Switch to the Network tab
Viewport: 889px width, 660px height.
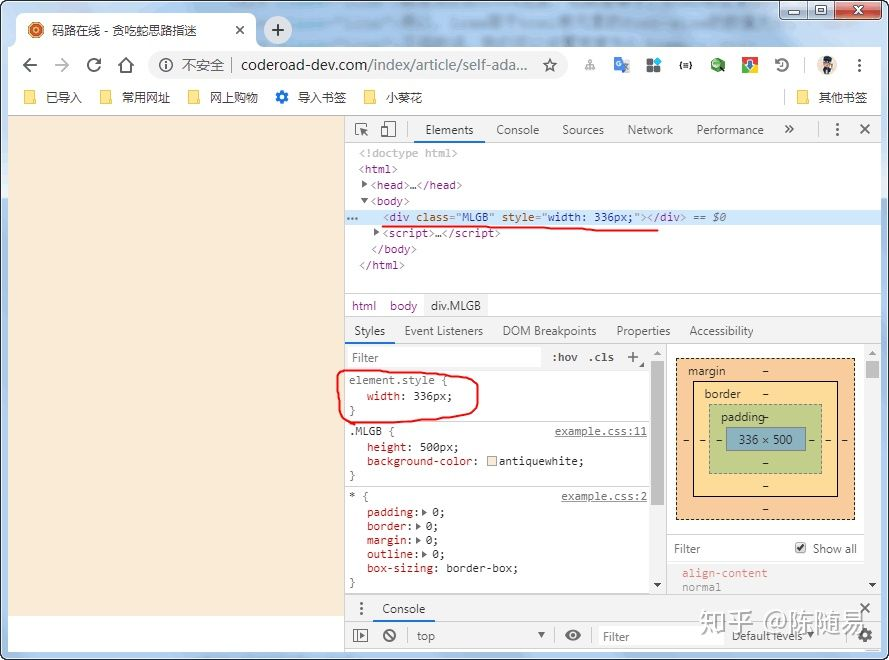pyautogui.click(x=650, y=130)
